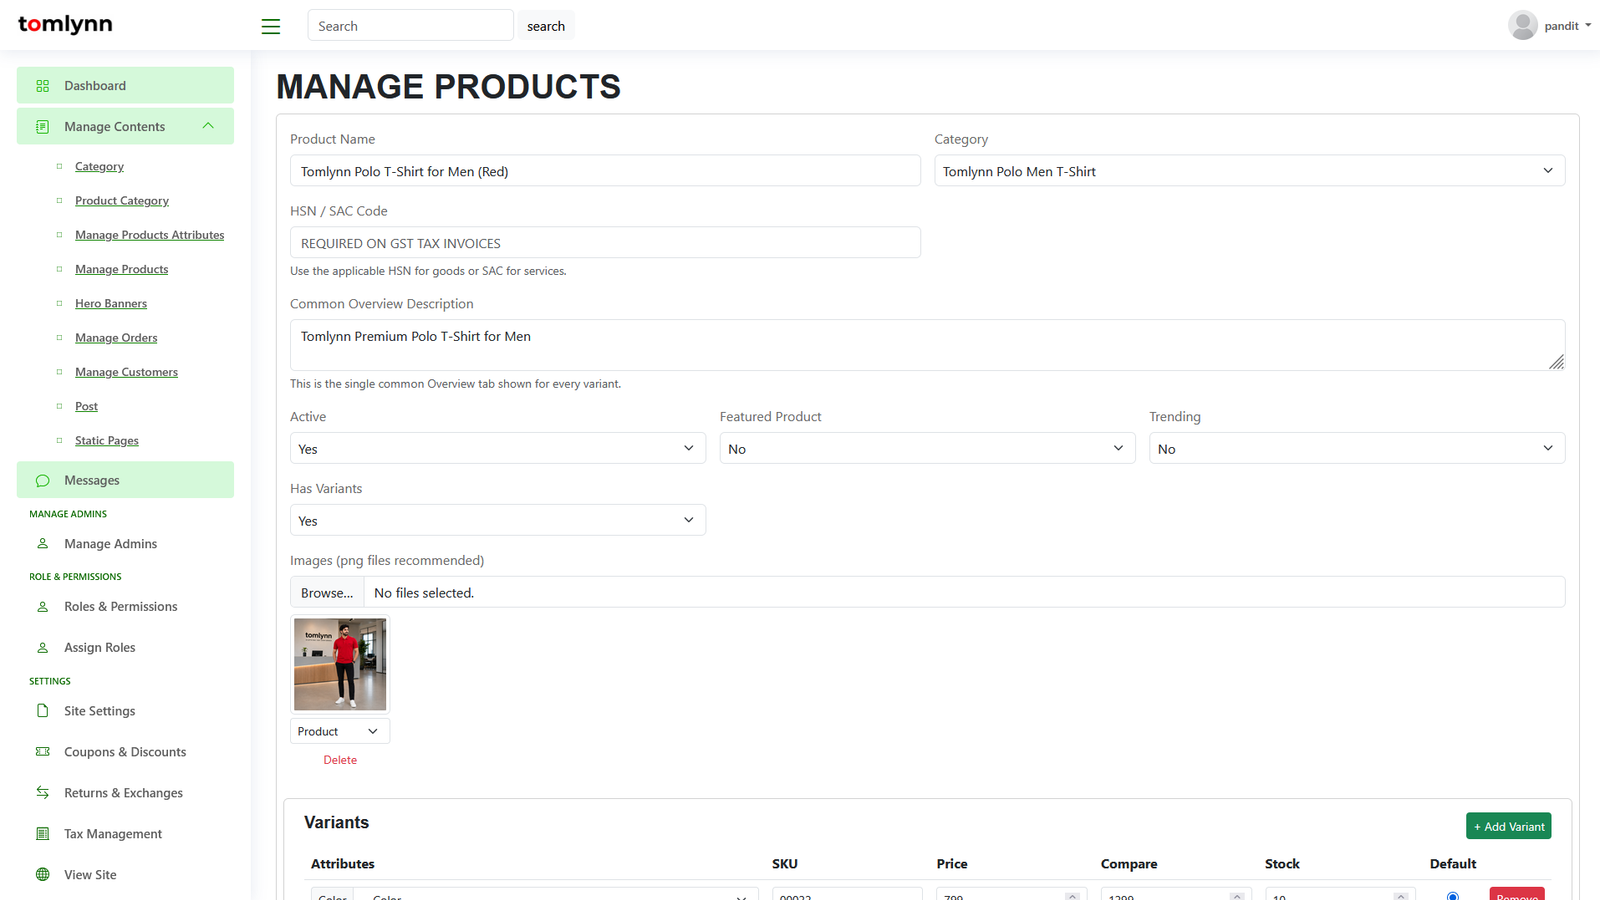Image resolution: width=1600 pixels, height=900 pixels.
Task: Click the tomlynn logo
Action: coord(65,25)
